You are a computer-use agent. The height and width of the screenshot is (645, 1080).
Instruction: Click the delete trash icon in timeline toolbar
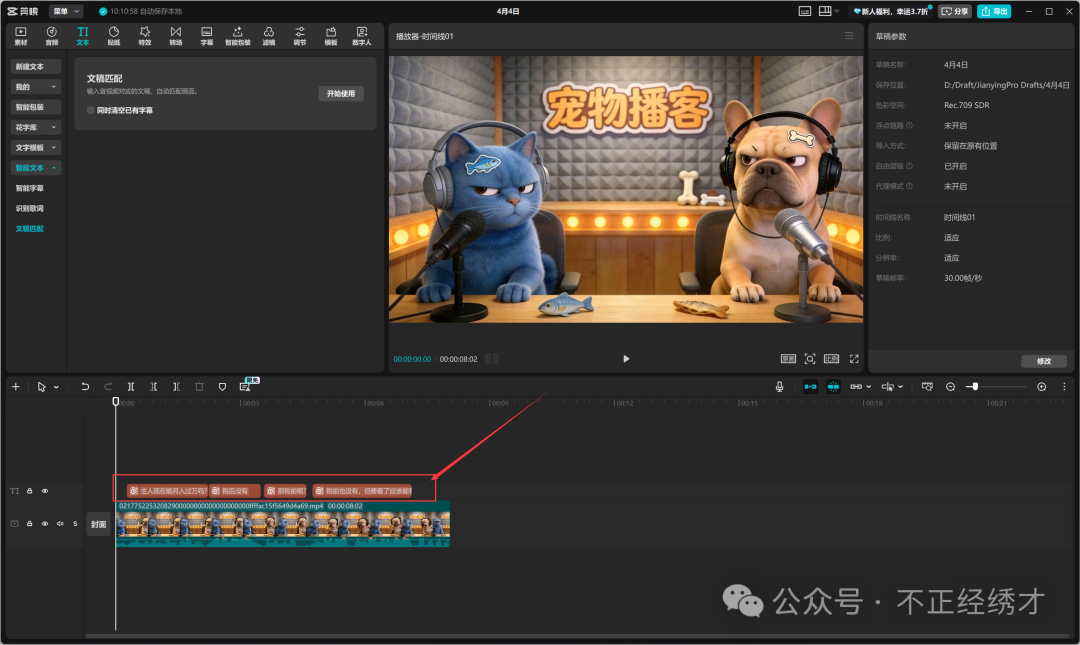click(x=199, y=386)
